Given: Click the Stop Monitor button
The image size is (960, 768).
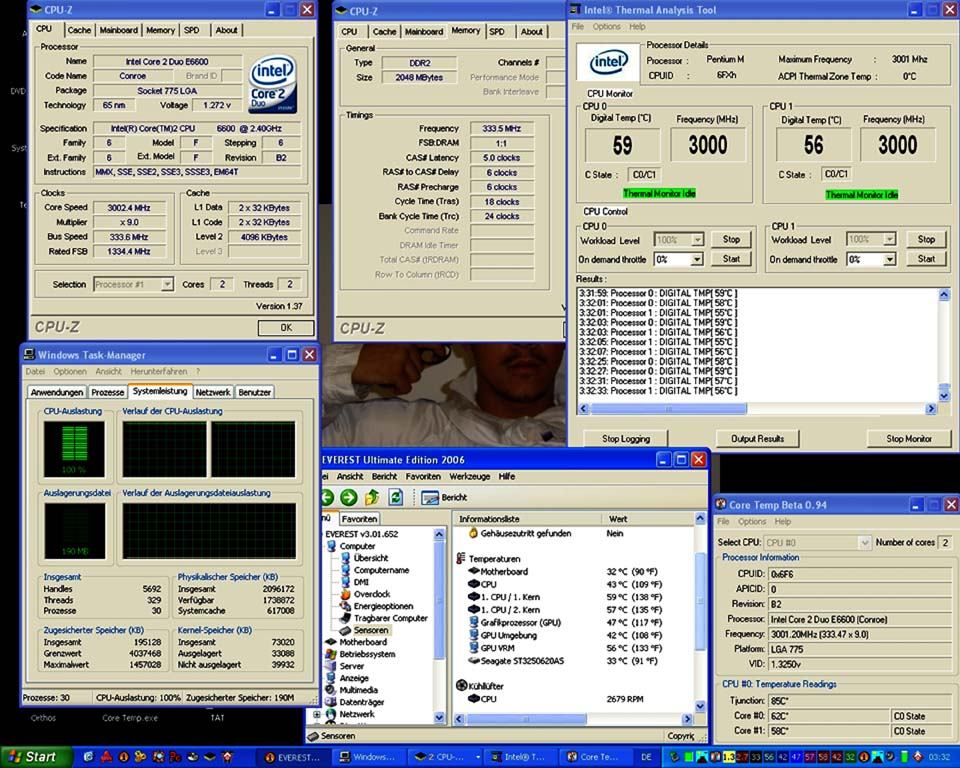Looking at the screenshot, I should [x=909, y=439].
